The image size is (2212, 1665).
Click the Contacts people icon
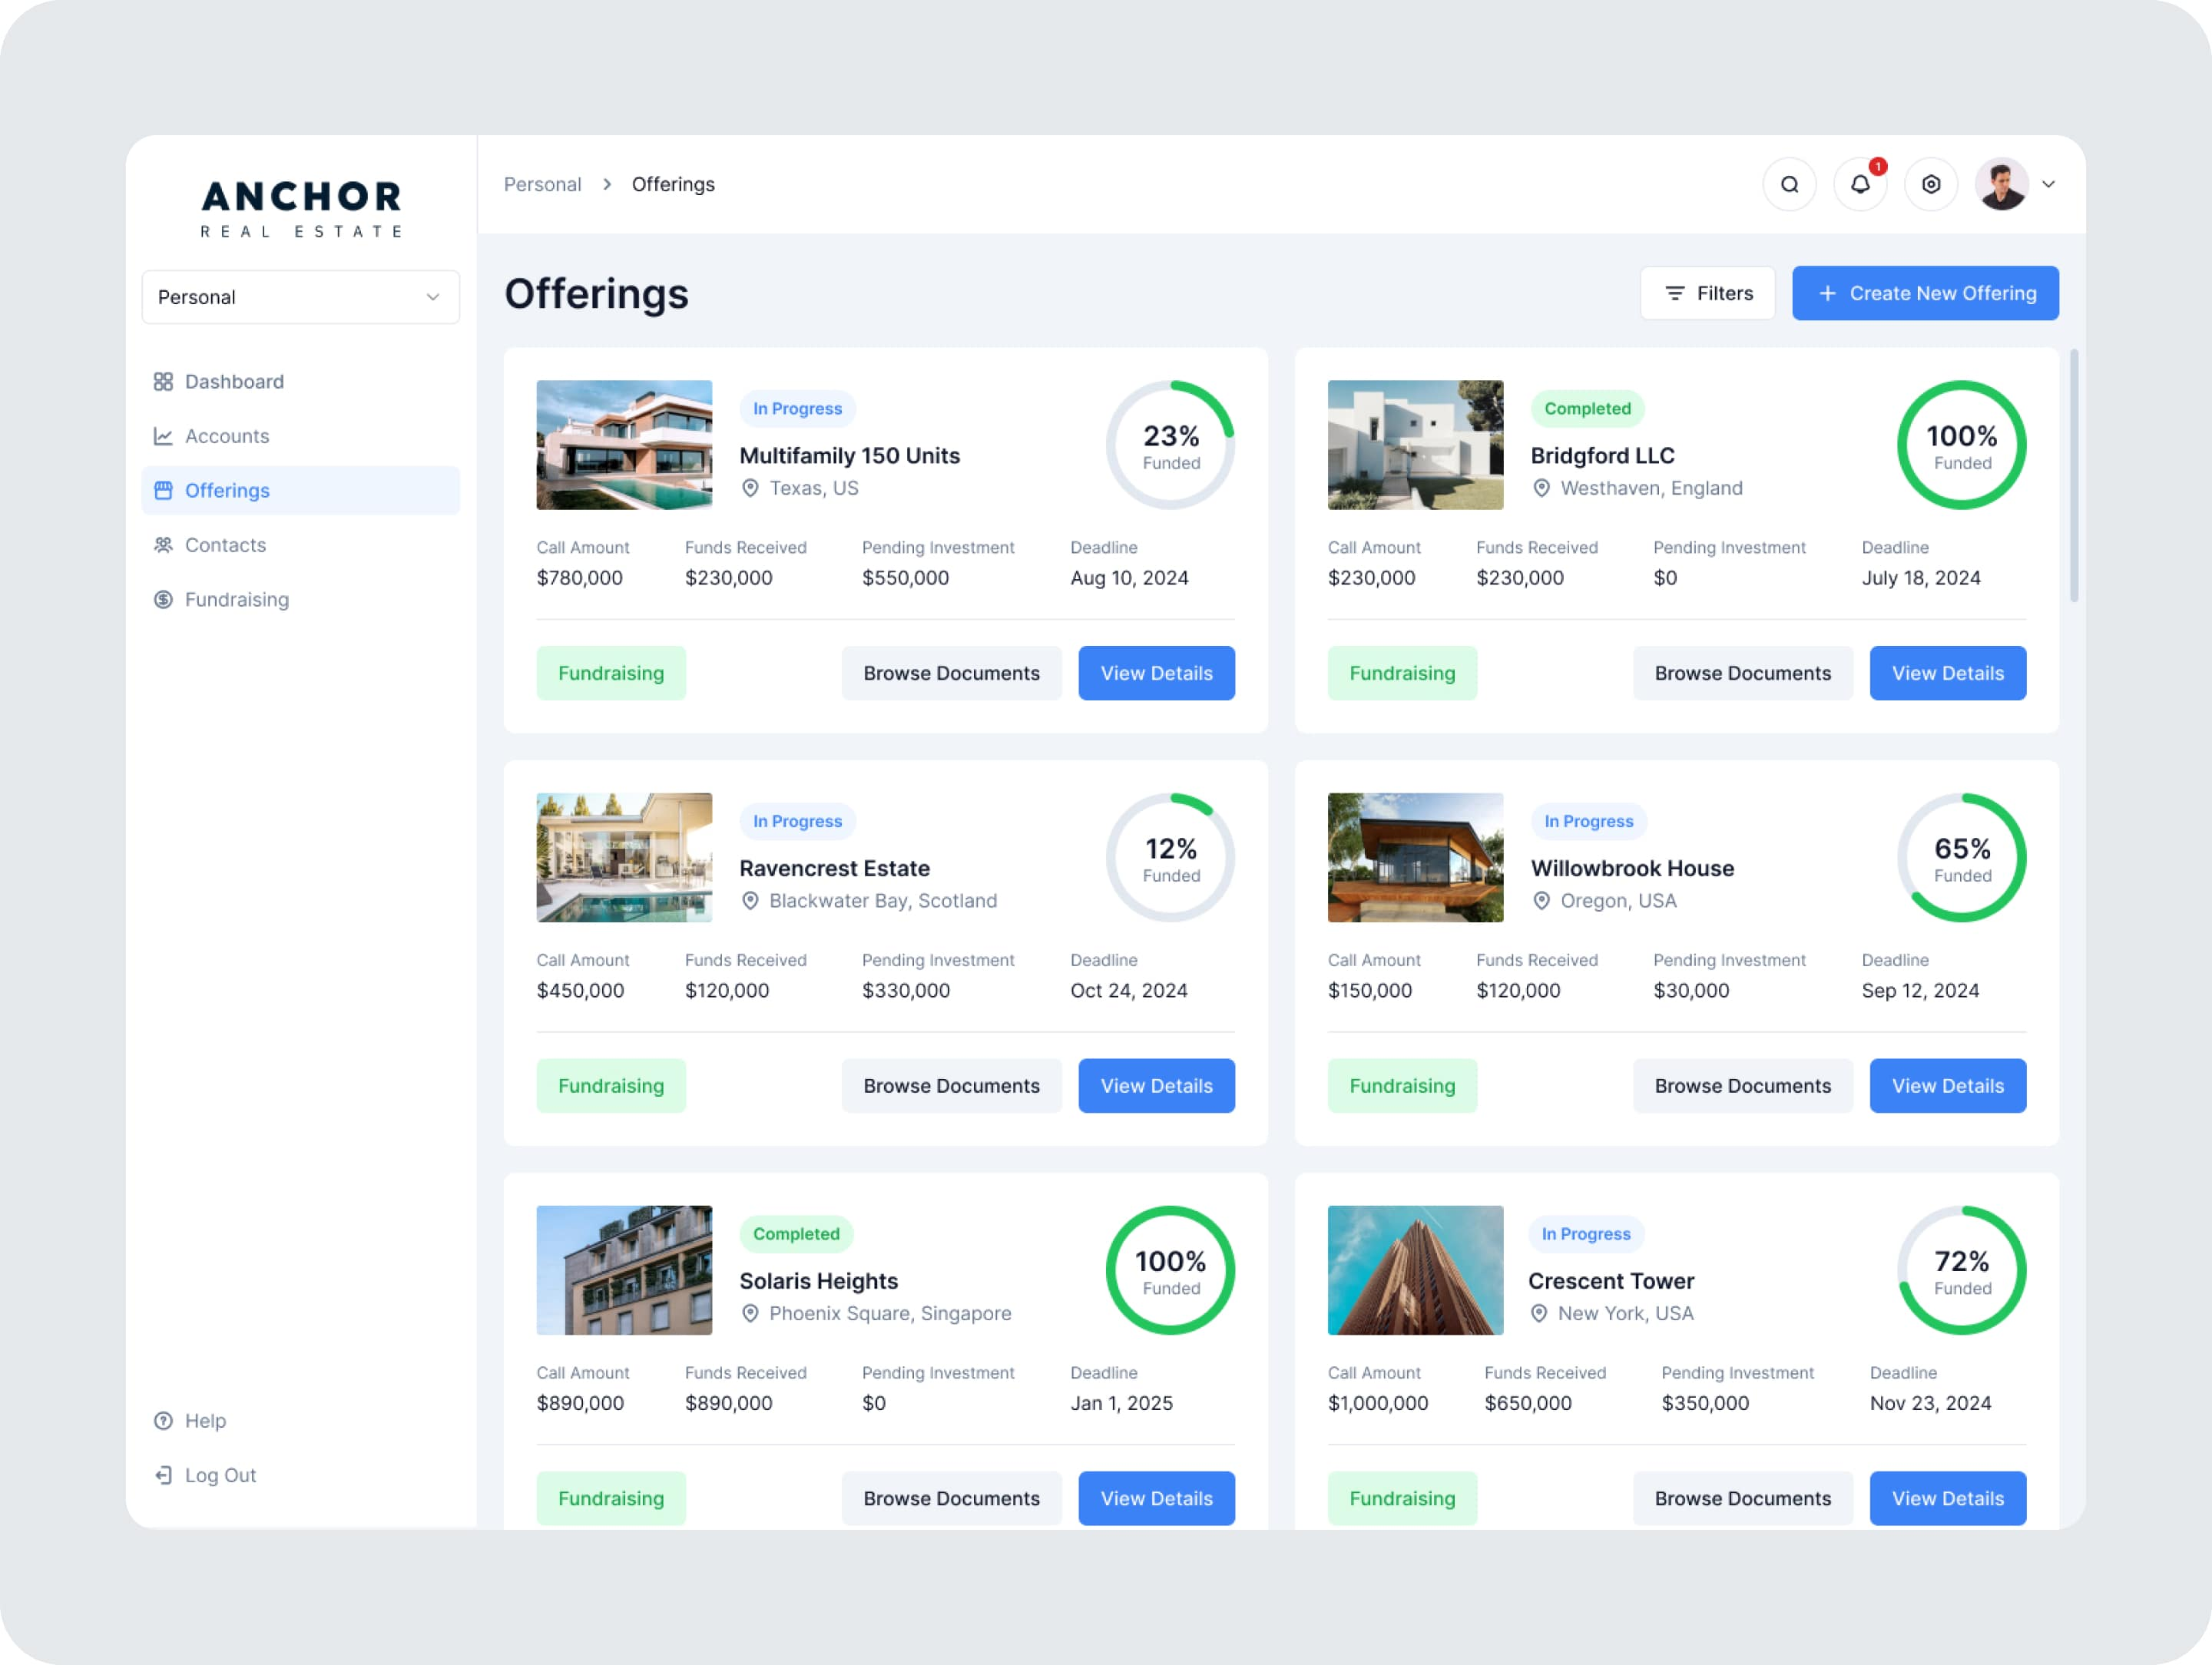click(x=163, y=545)
